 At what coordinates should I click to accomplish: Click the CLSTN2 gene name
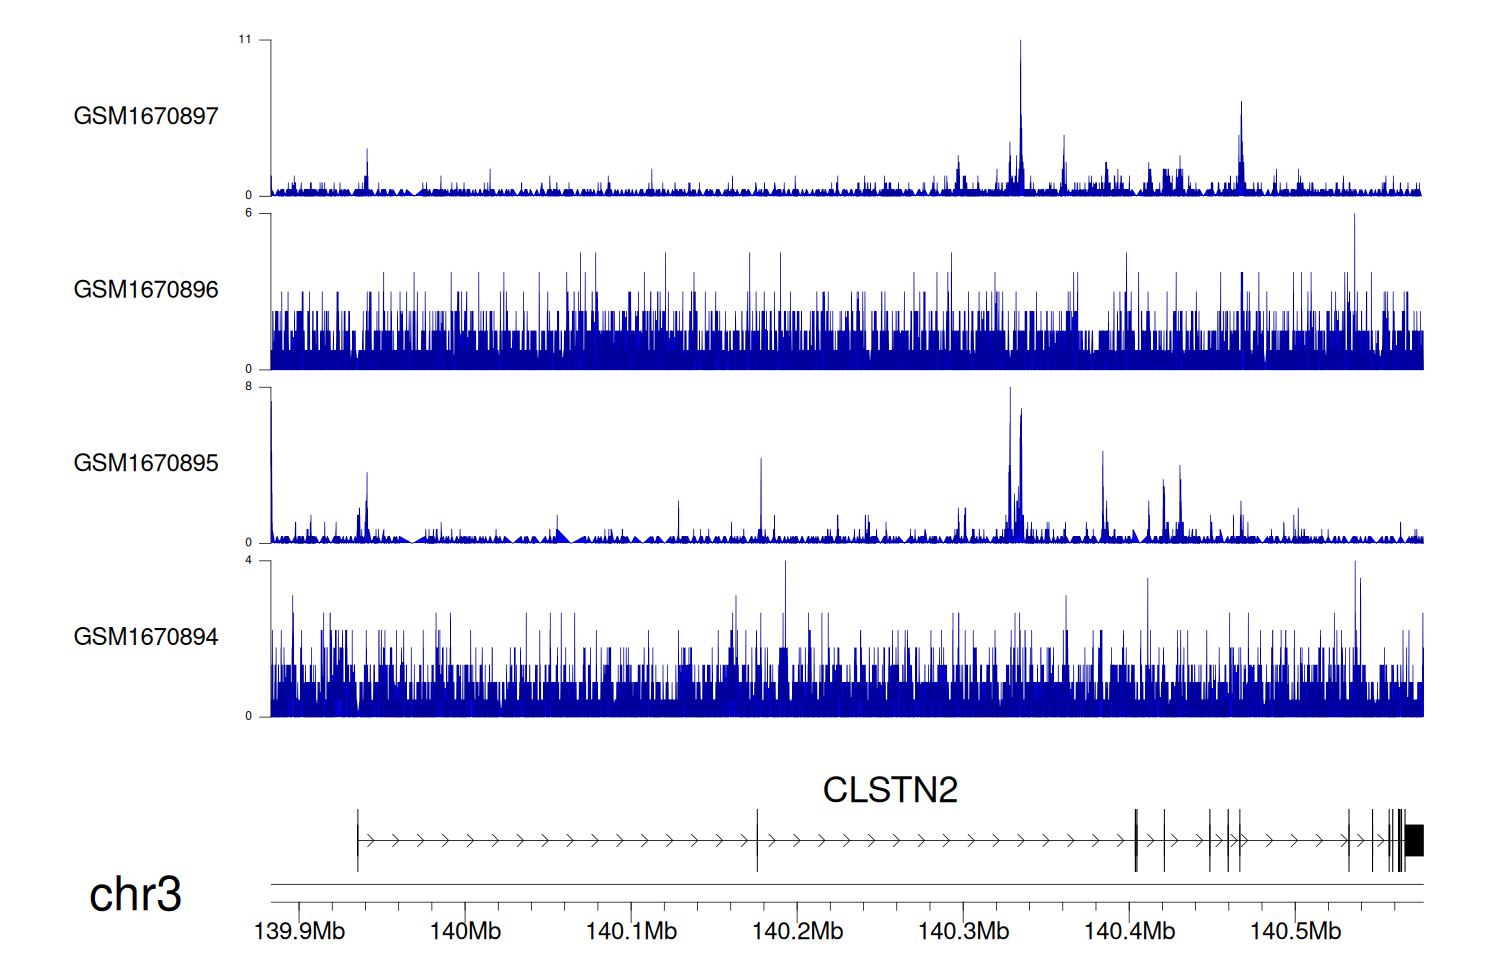point(890,790)
